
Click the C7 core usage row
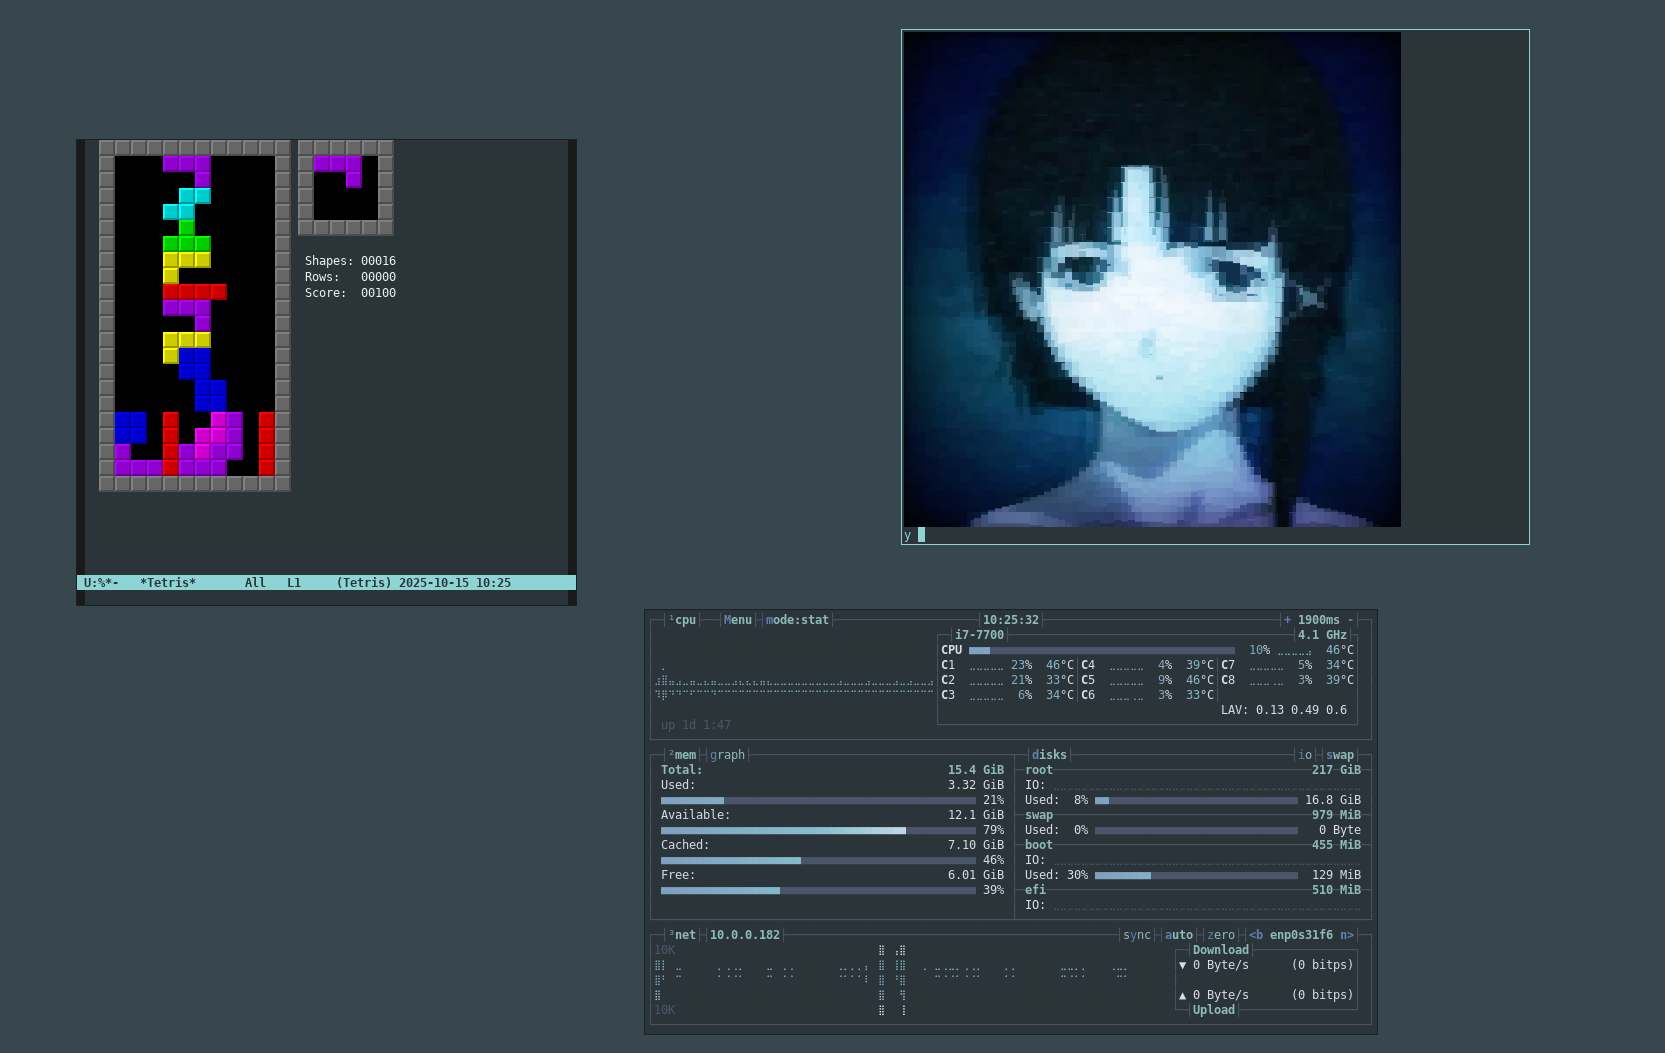pos(1287,665)
